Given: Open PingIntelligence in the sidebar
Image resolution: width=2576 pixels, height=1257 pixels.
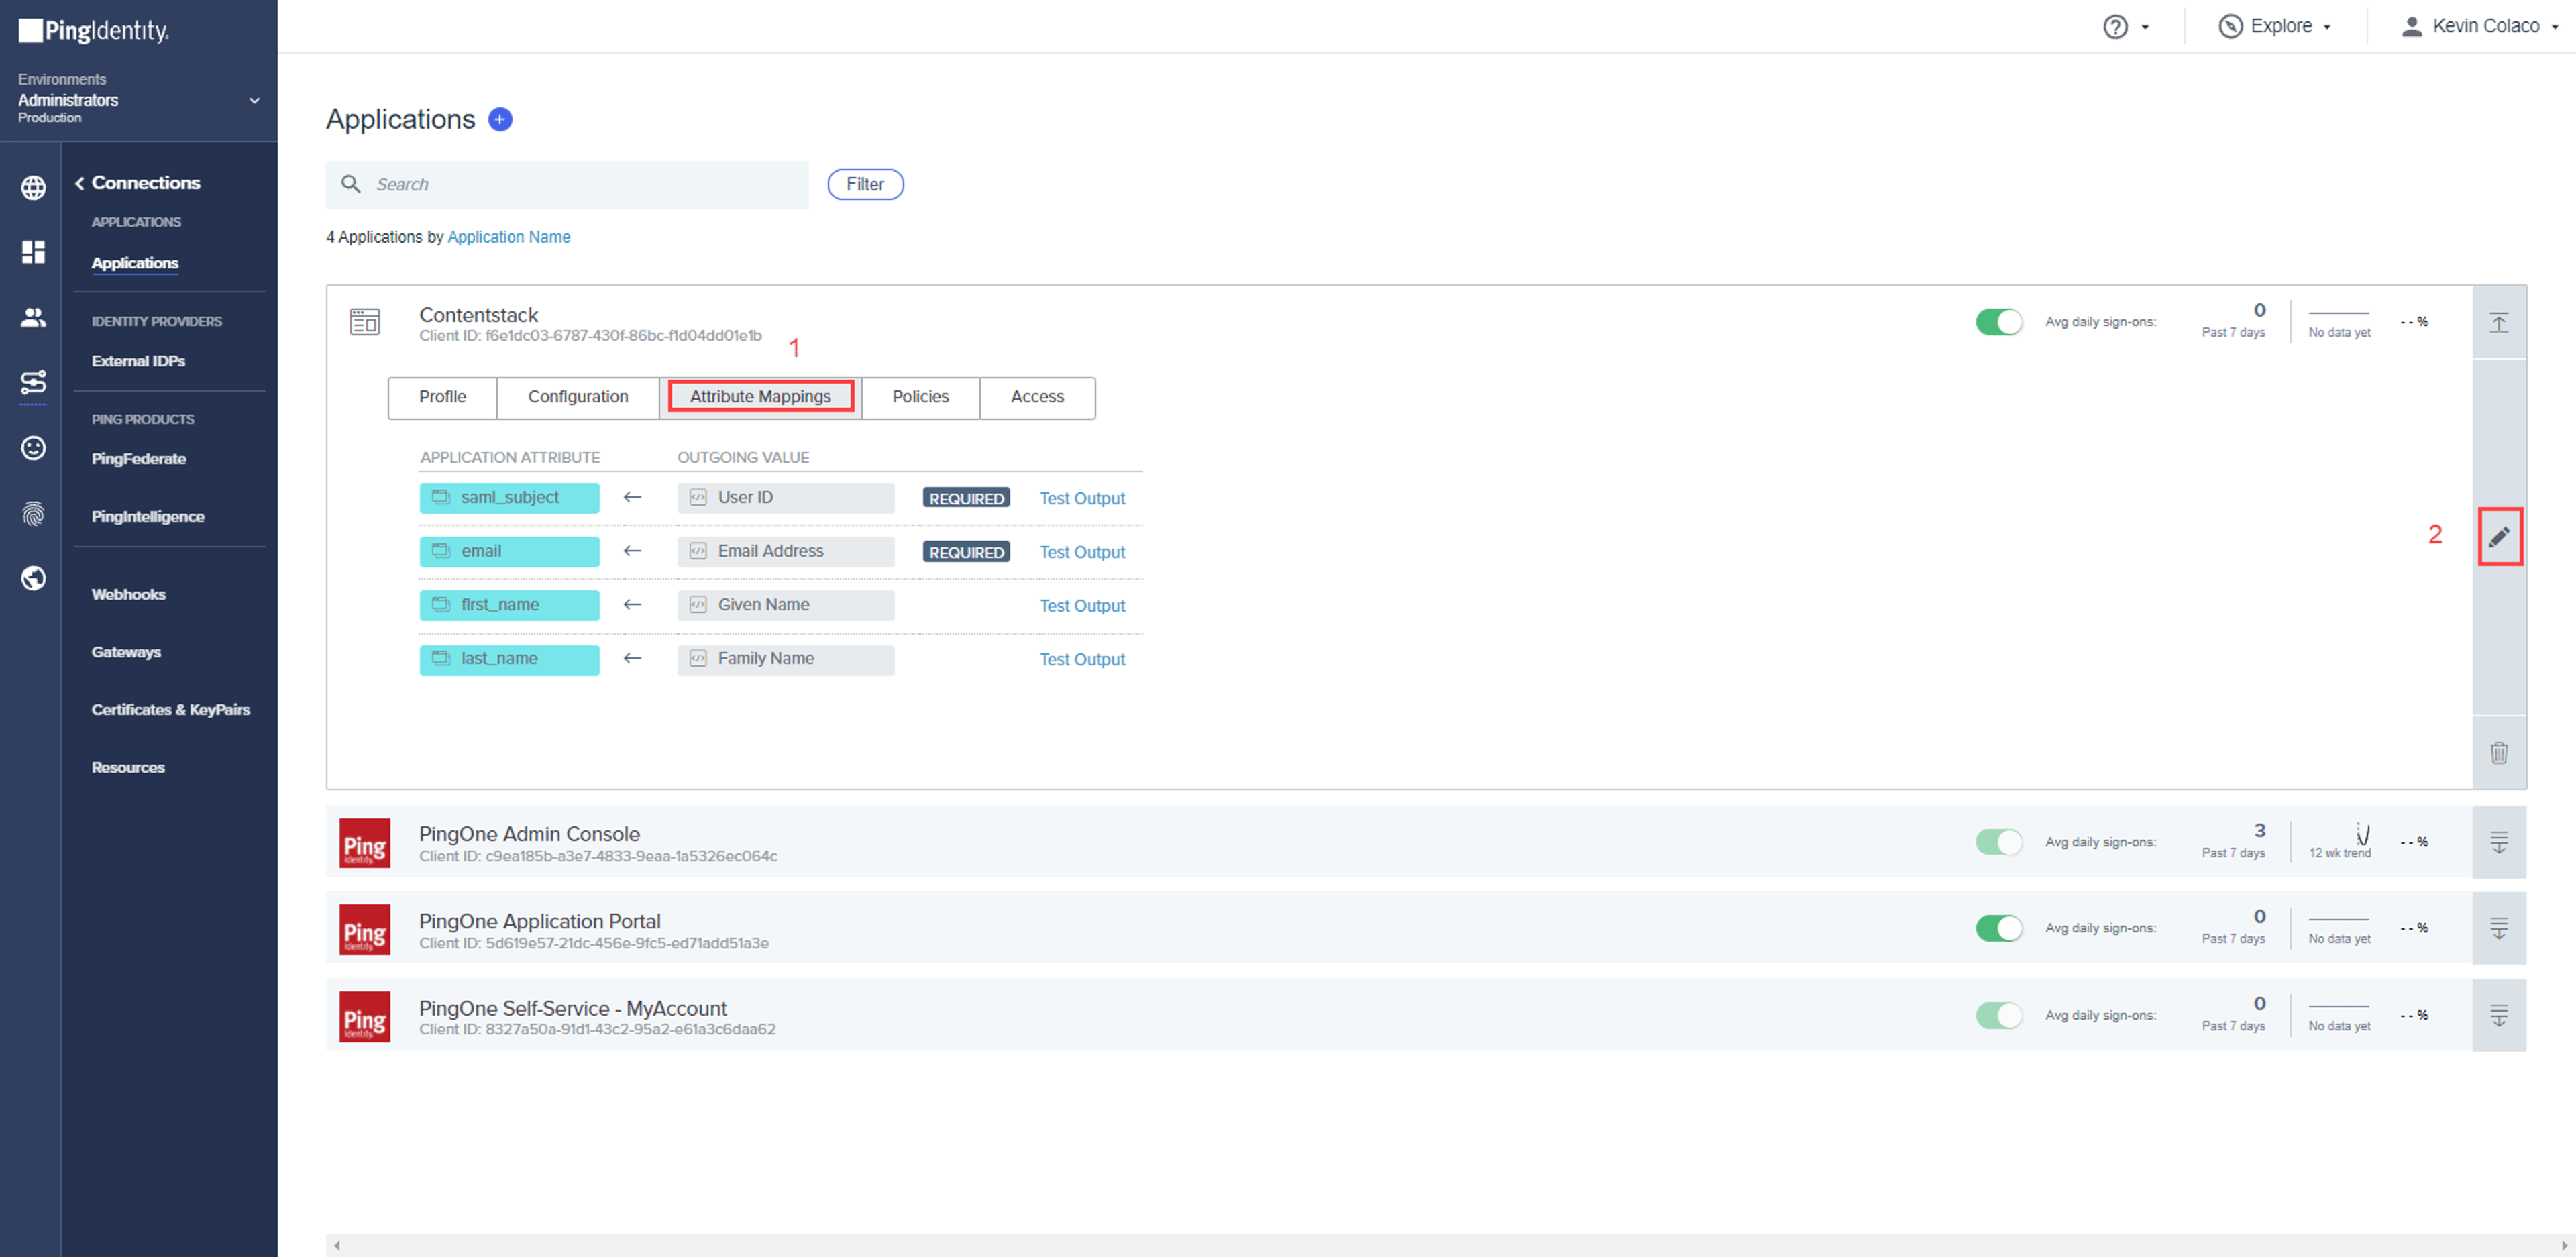Looking at the screenshot, I should (x=148, y=517).
